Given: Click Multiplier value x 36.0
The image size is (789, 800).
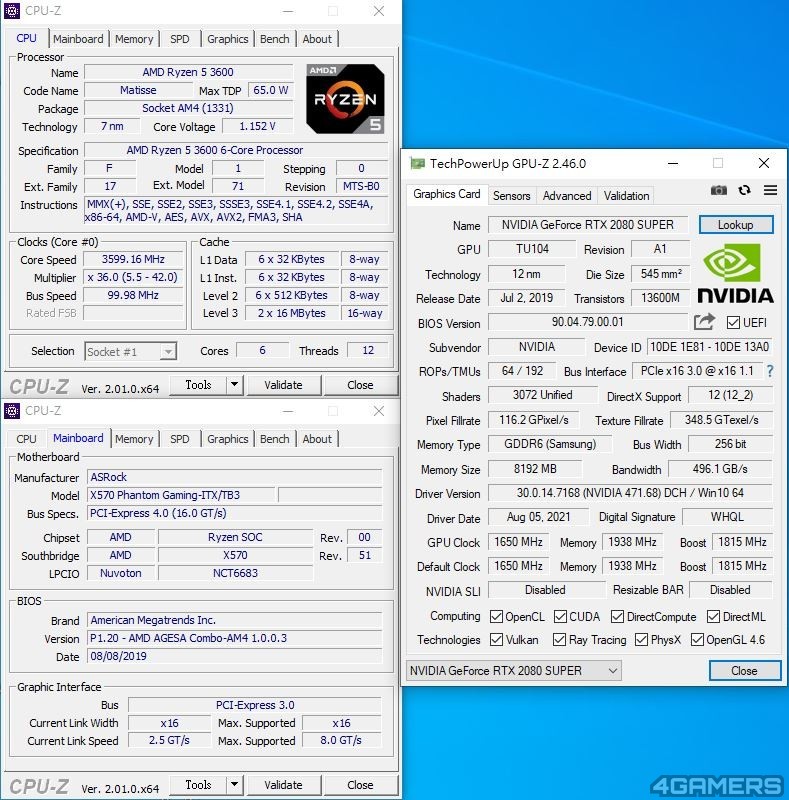Looking at the screenshot, I should tap(133, 277).
